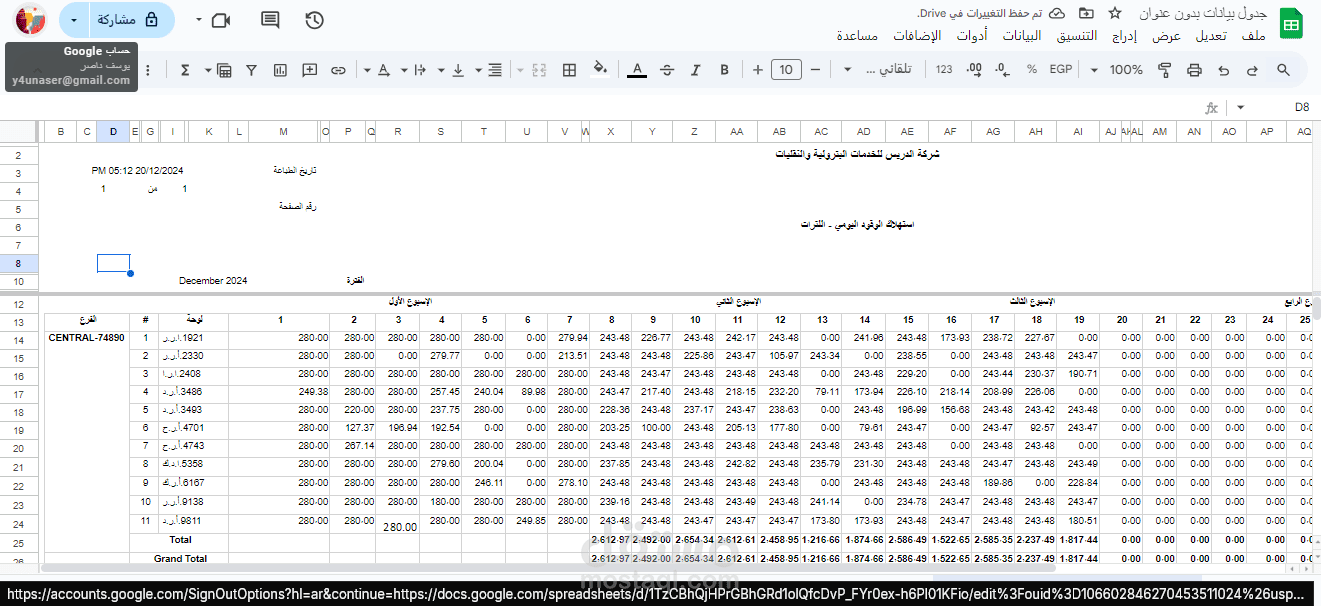Decrease font size with minus button
The height and width of the screenshot is (606, 1321).
point(816,70)
